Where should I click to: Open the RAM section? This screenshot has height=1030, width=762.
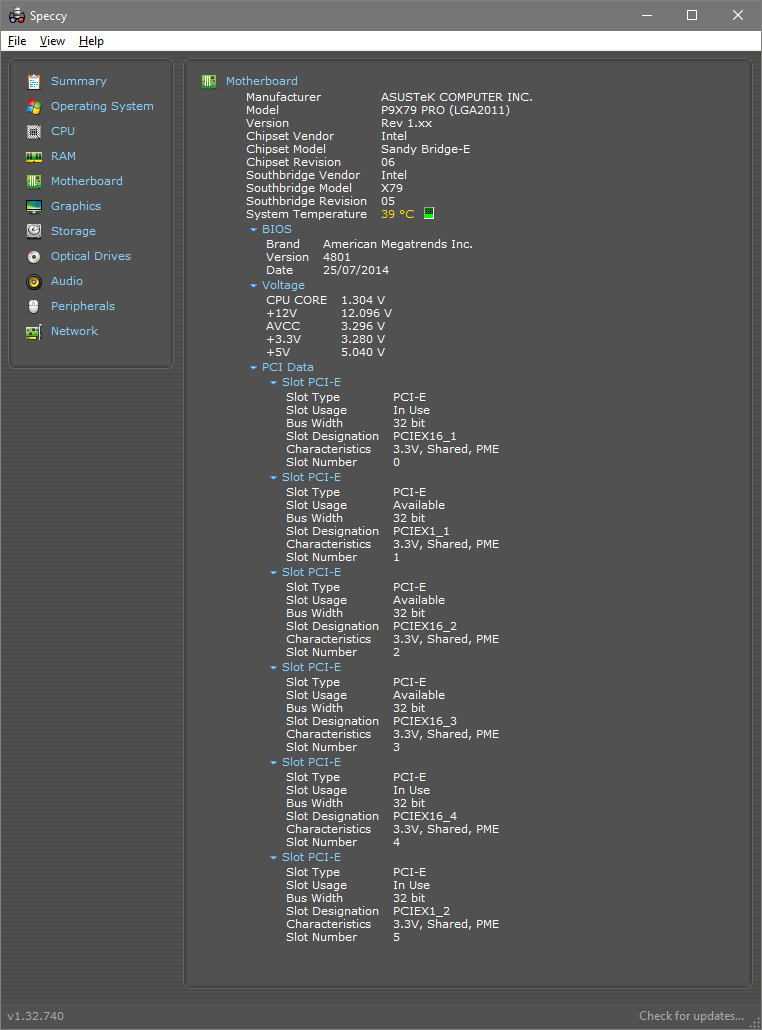[x=64, y=156]
